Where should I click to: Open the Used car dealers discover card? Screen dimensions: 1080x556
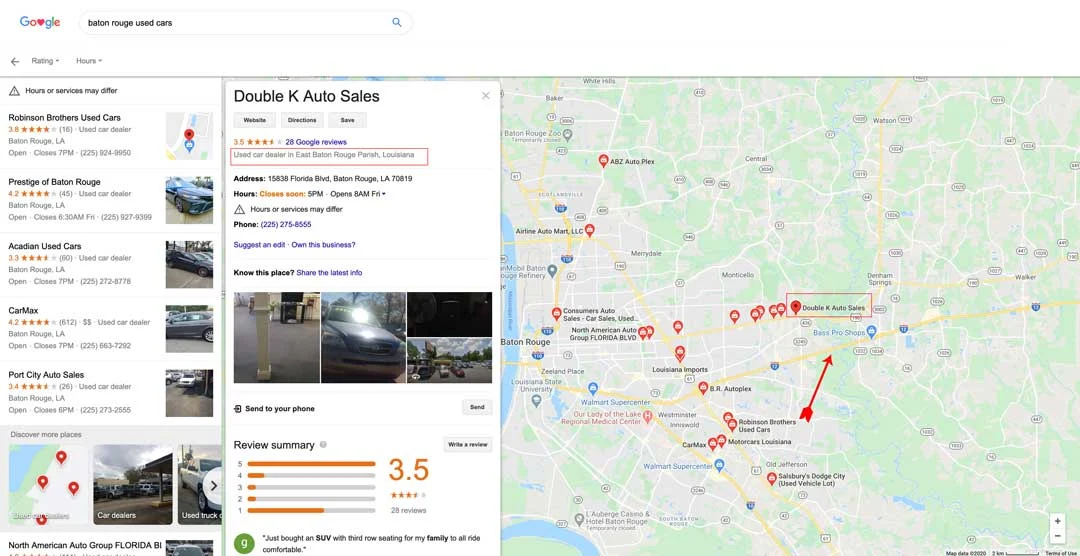point(48,484)
